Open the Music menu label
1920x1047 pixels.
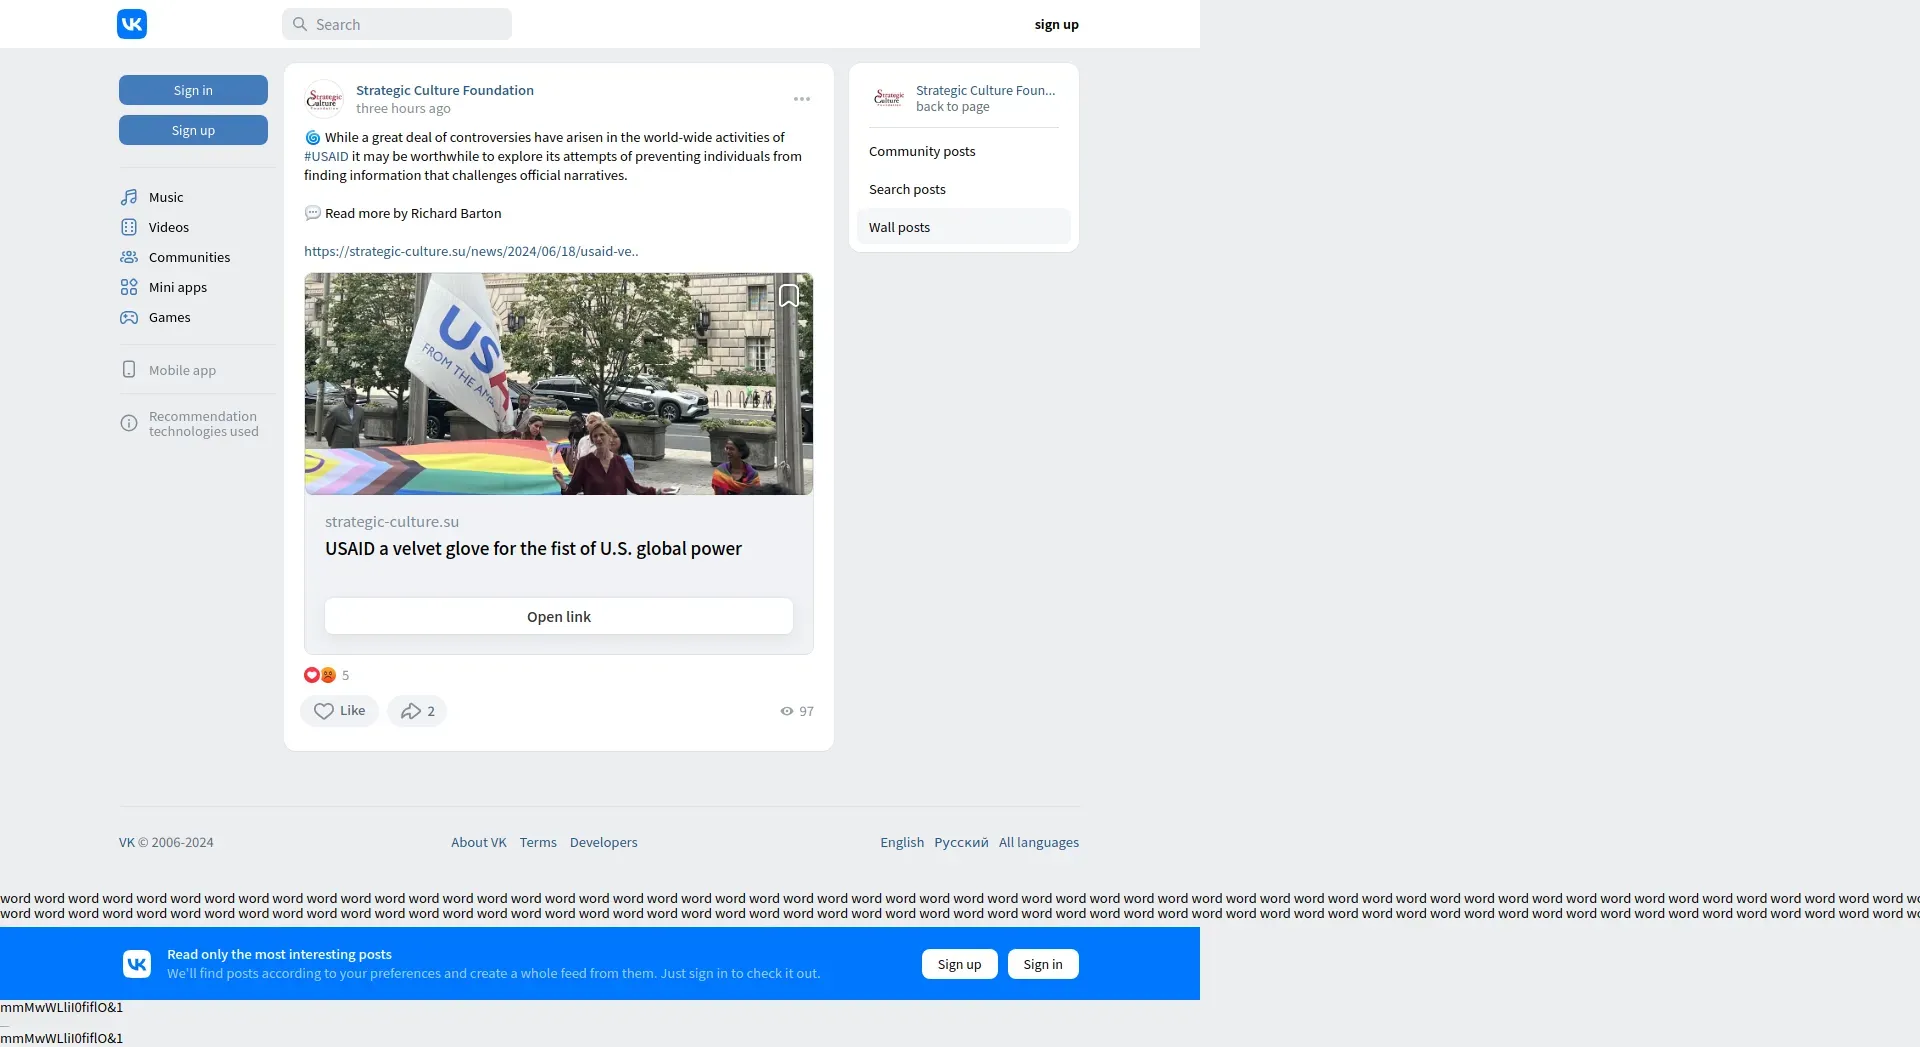(x=166, y=197)
